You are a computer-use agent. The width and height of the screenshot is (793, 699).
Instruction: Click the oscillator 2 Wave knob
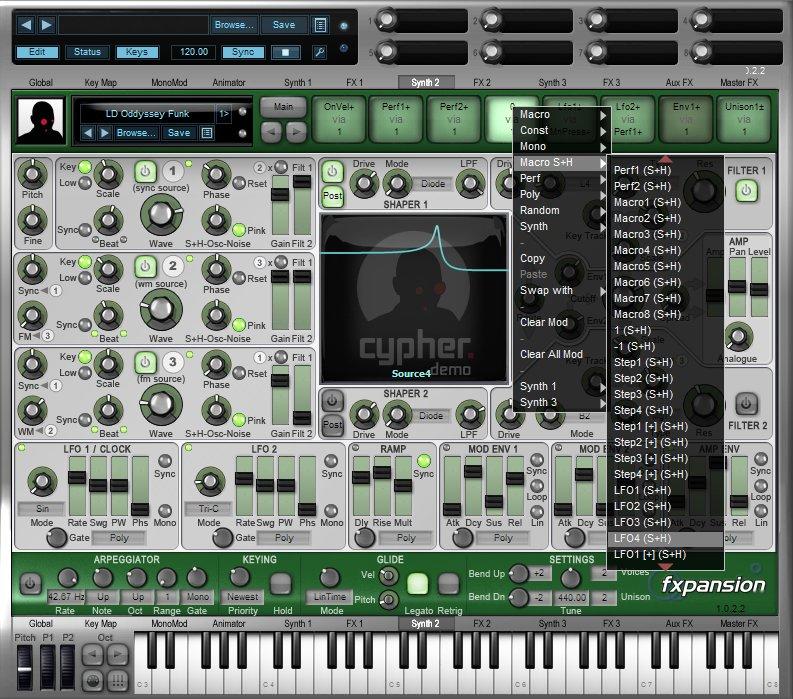pos(161,309)
